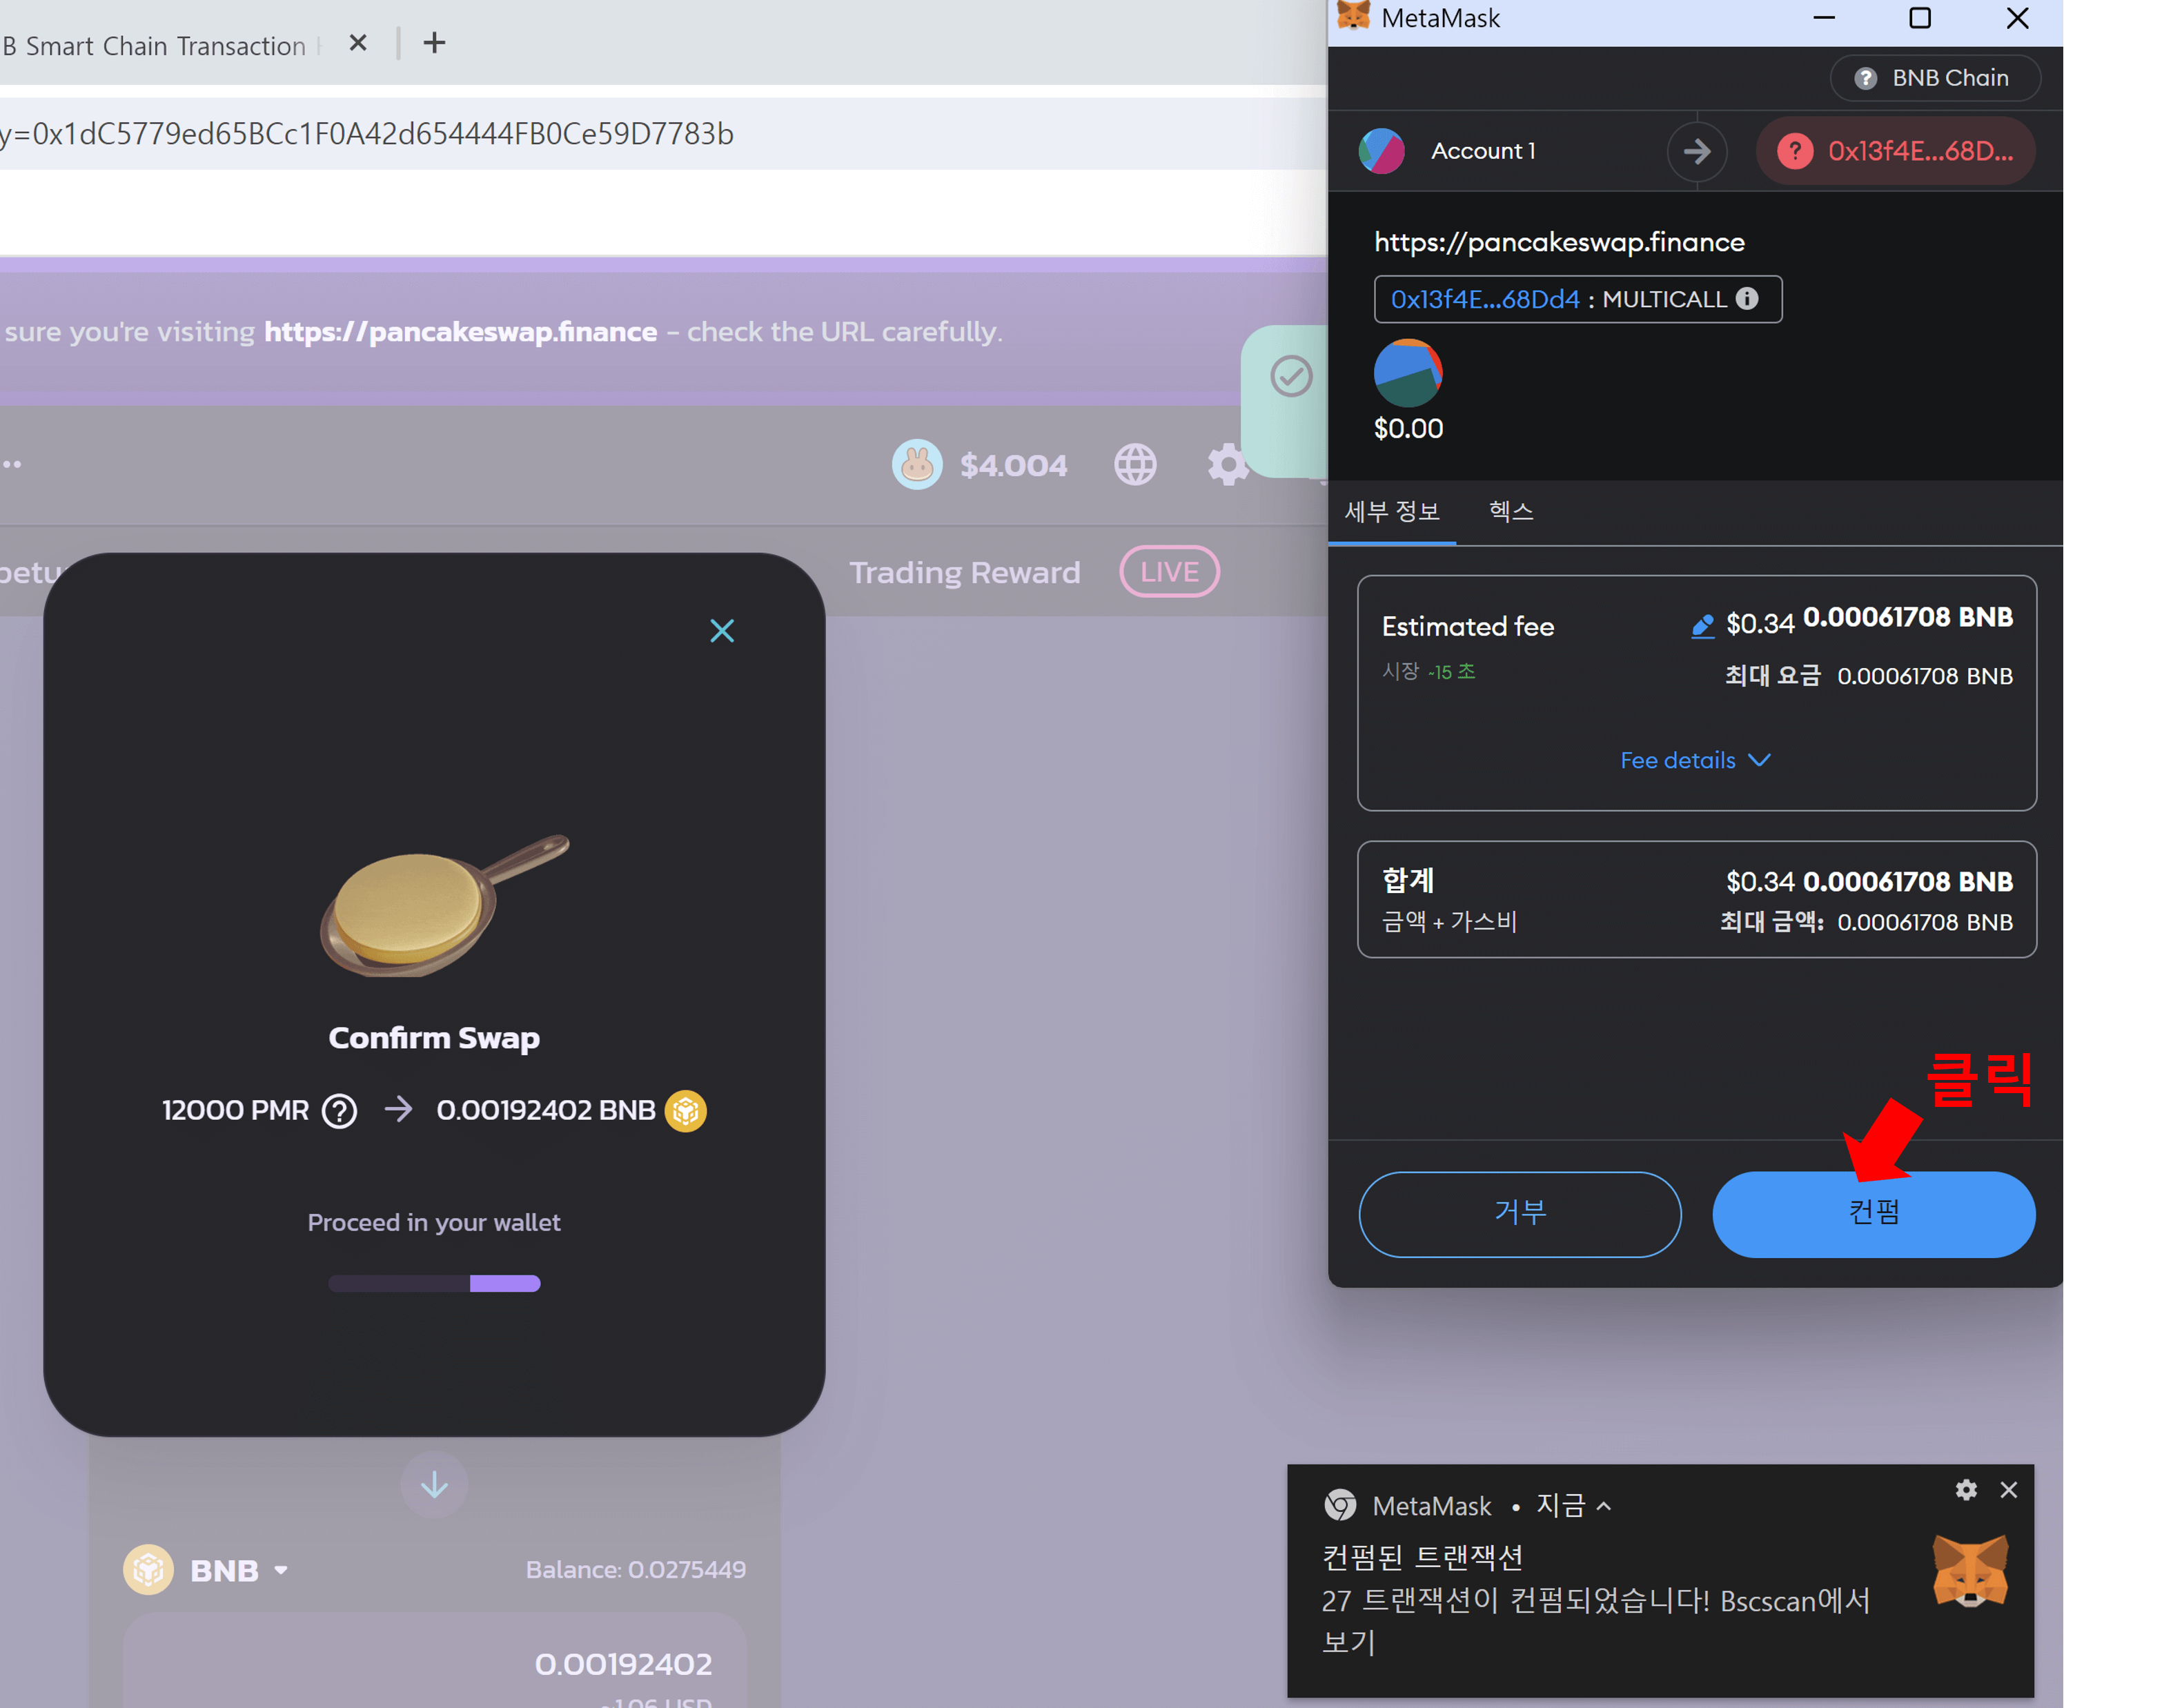The height and width of the screenshot is (1708, 2173).
Task: Click the MULTICALL info icon
Action: tap(1747, 298)
